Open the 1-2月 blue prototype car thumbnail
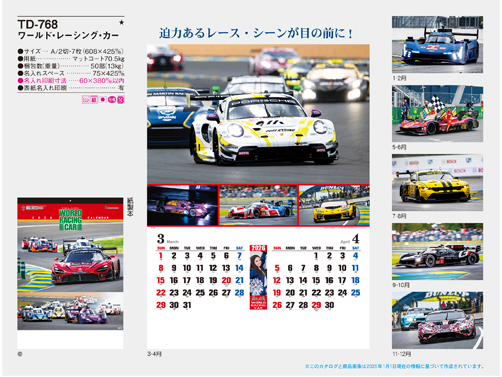 pyautogui.click(x=437, y=44)
